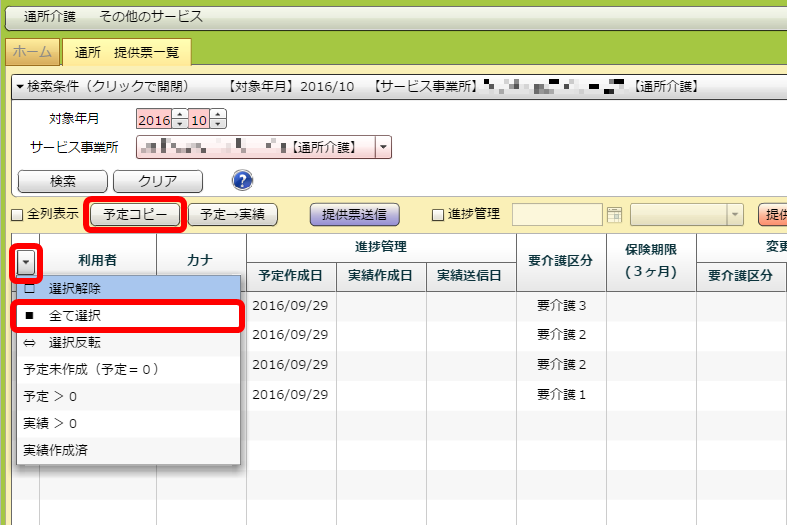This screenshot has width=787, height=525.
Task: Switch to the ホーム tab
Action: tap(32, 51)
